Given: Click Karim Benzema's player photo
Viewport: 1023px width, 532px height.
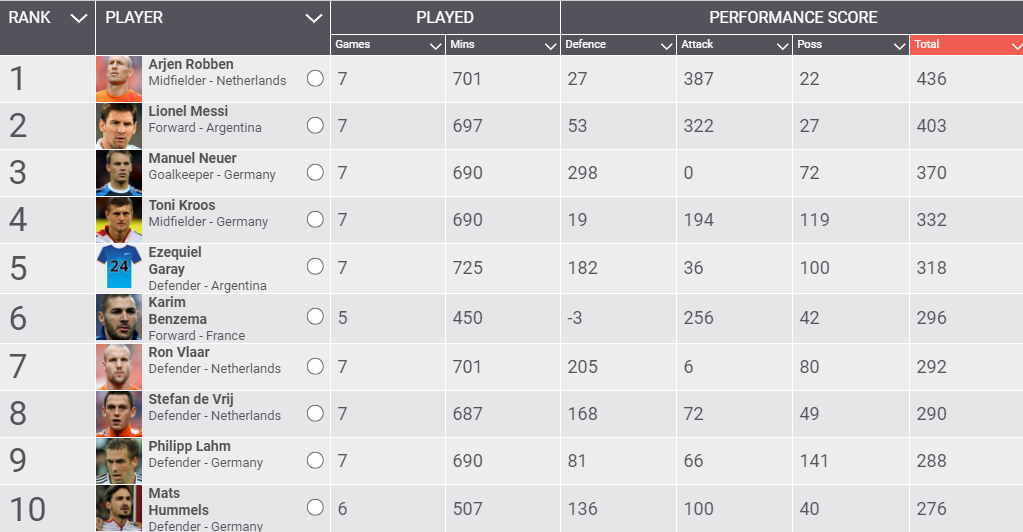Looking at the screenshot, I should pyautogui.click(x=119, y=317).
